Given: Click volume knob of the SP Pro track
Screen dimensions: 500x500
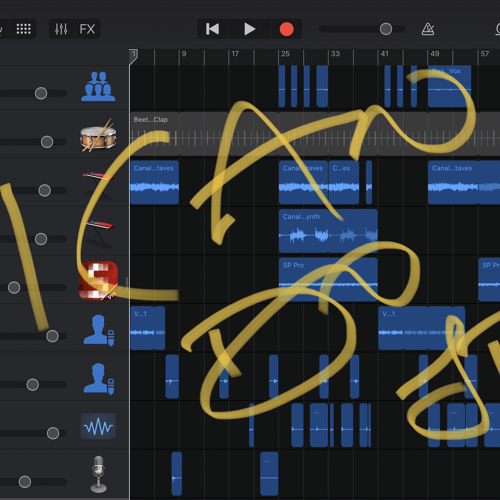Looking at the screenshot, I should [x=14, y=287].
